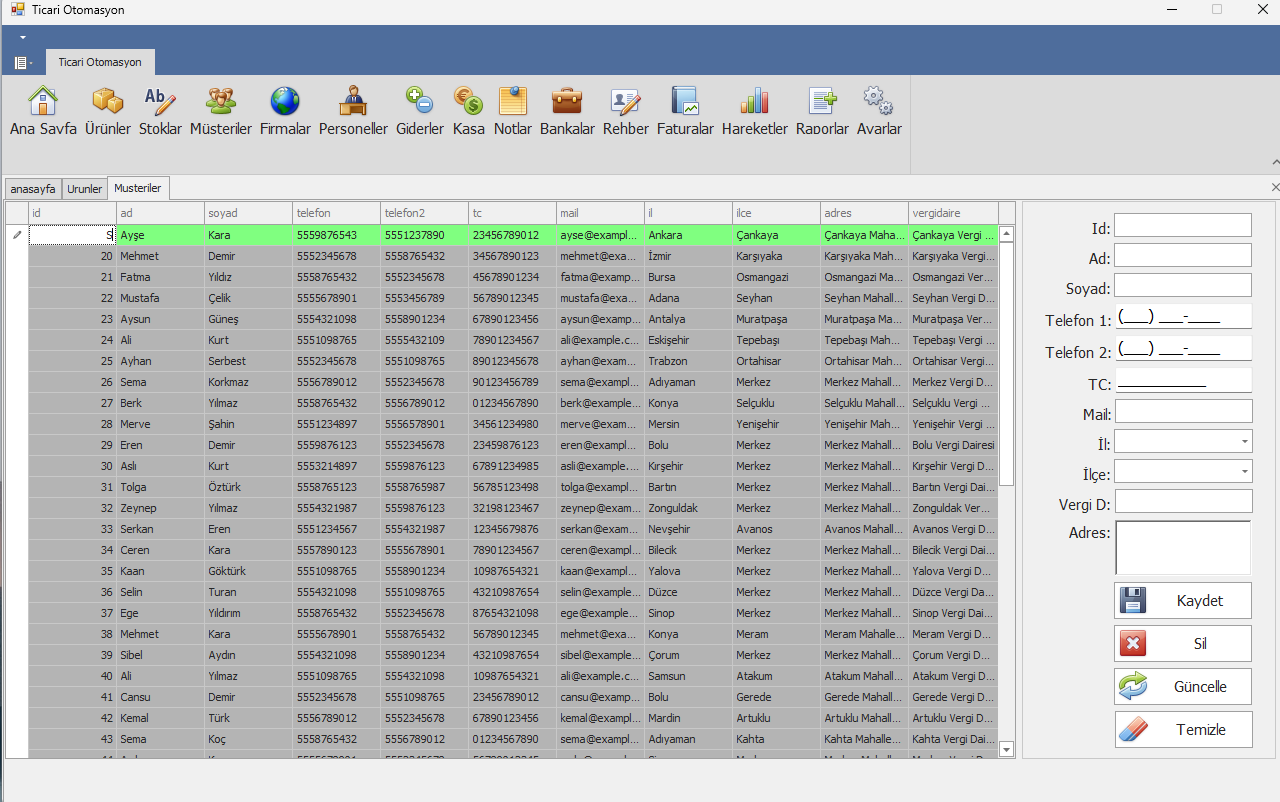This screenshot has height=802, width=1280.
Task: Click the 'Zonguldak' cell in the il column
Action: pyautogui.click(x=688, y=508)
